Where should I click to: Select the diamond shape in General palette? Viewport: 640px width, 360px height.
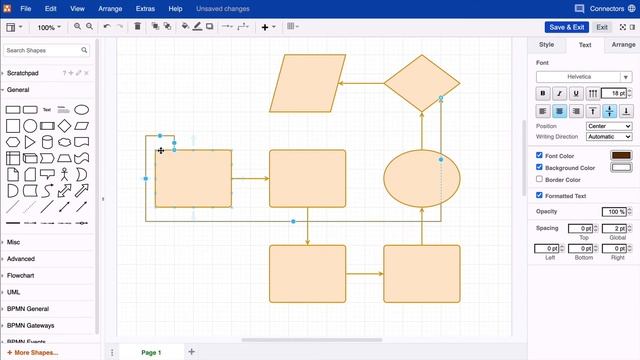click(64, 126)
